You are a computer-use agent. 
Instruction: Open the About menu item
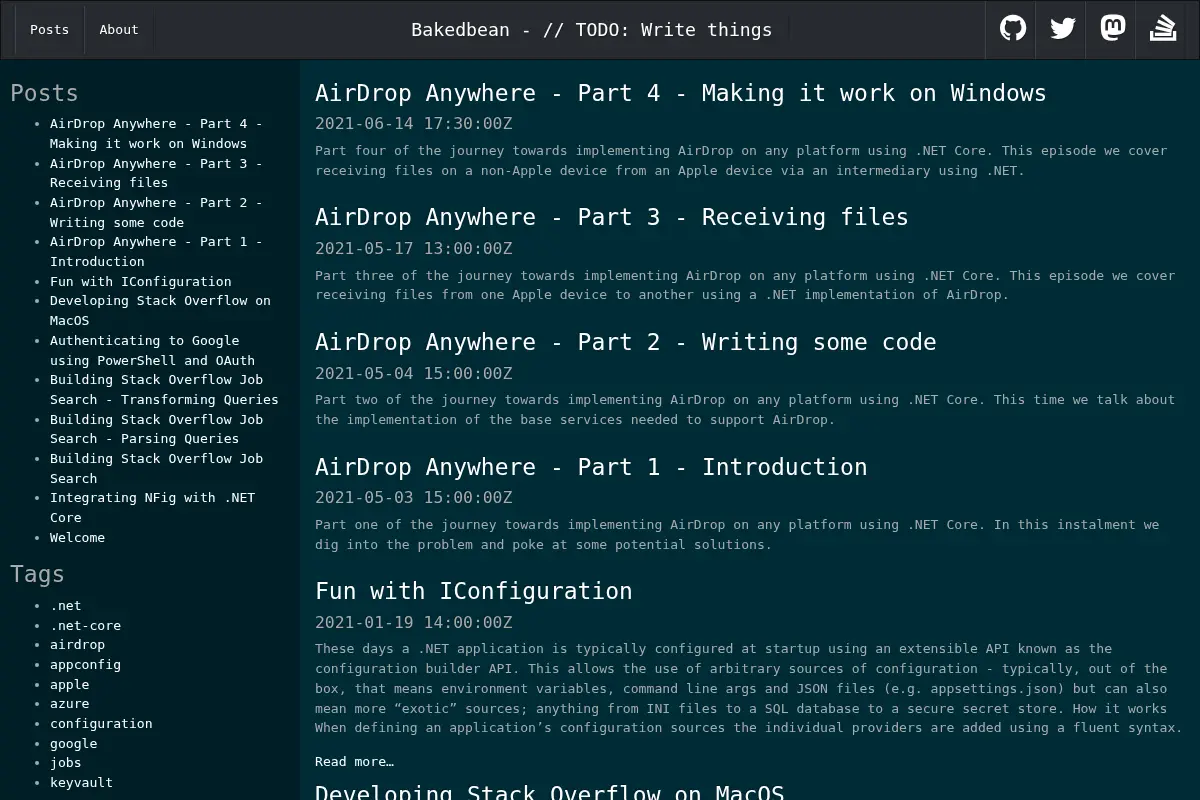(119, 29)
